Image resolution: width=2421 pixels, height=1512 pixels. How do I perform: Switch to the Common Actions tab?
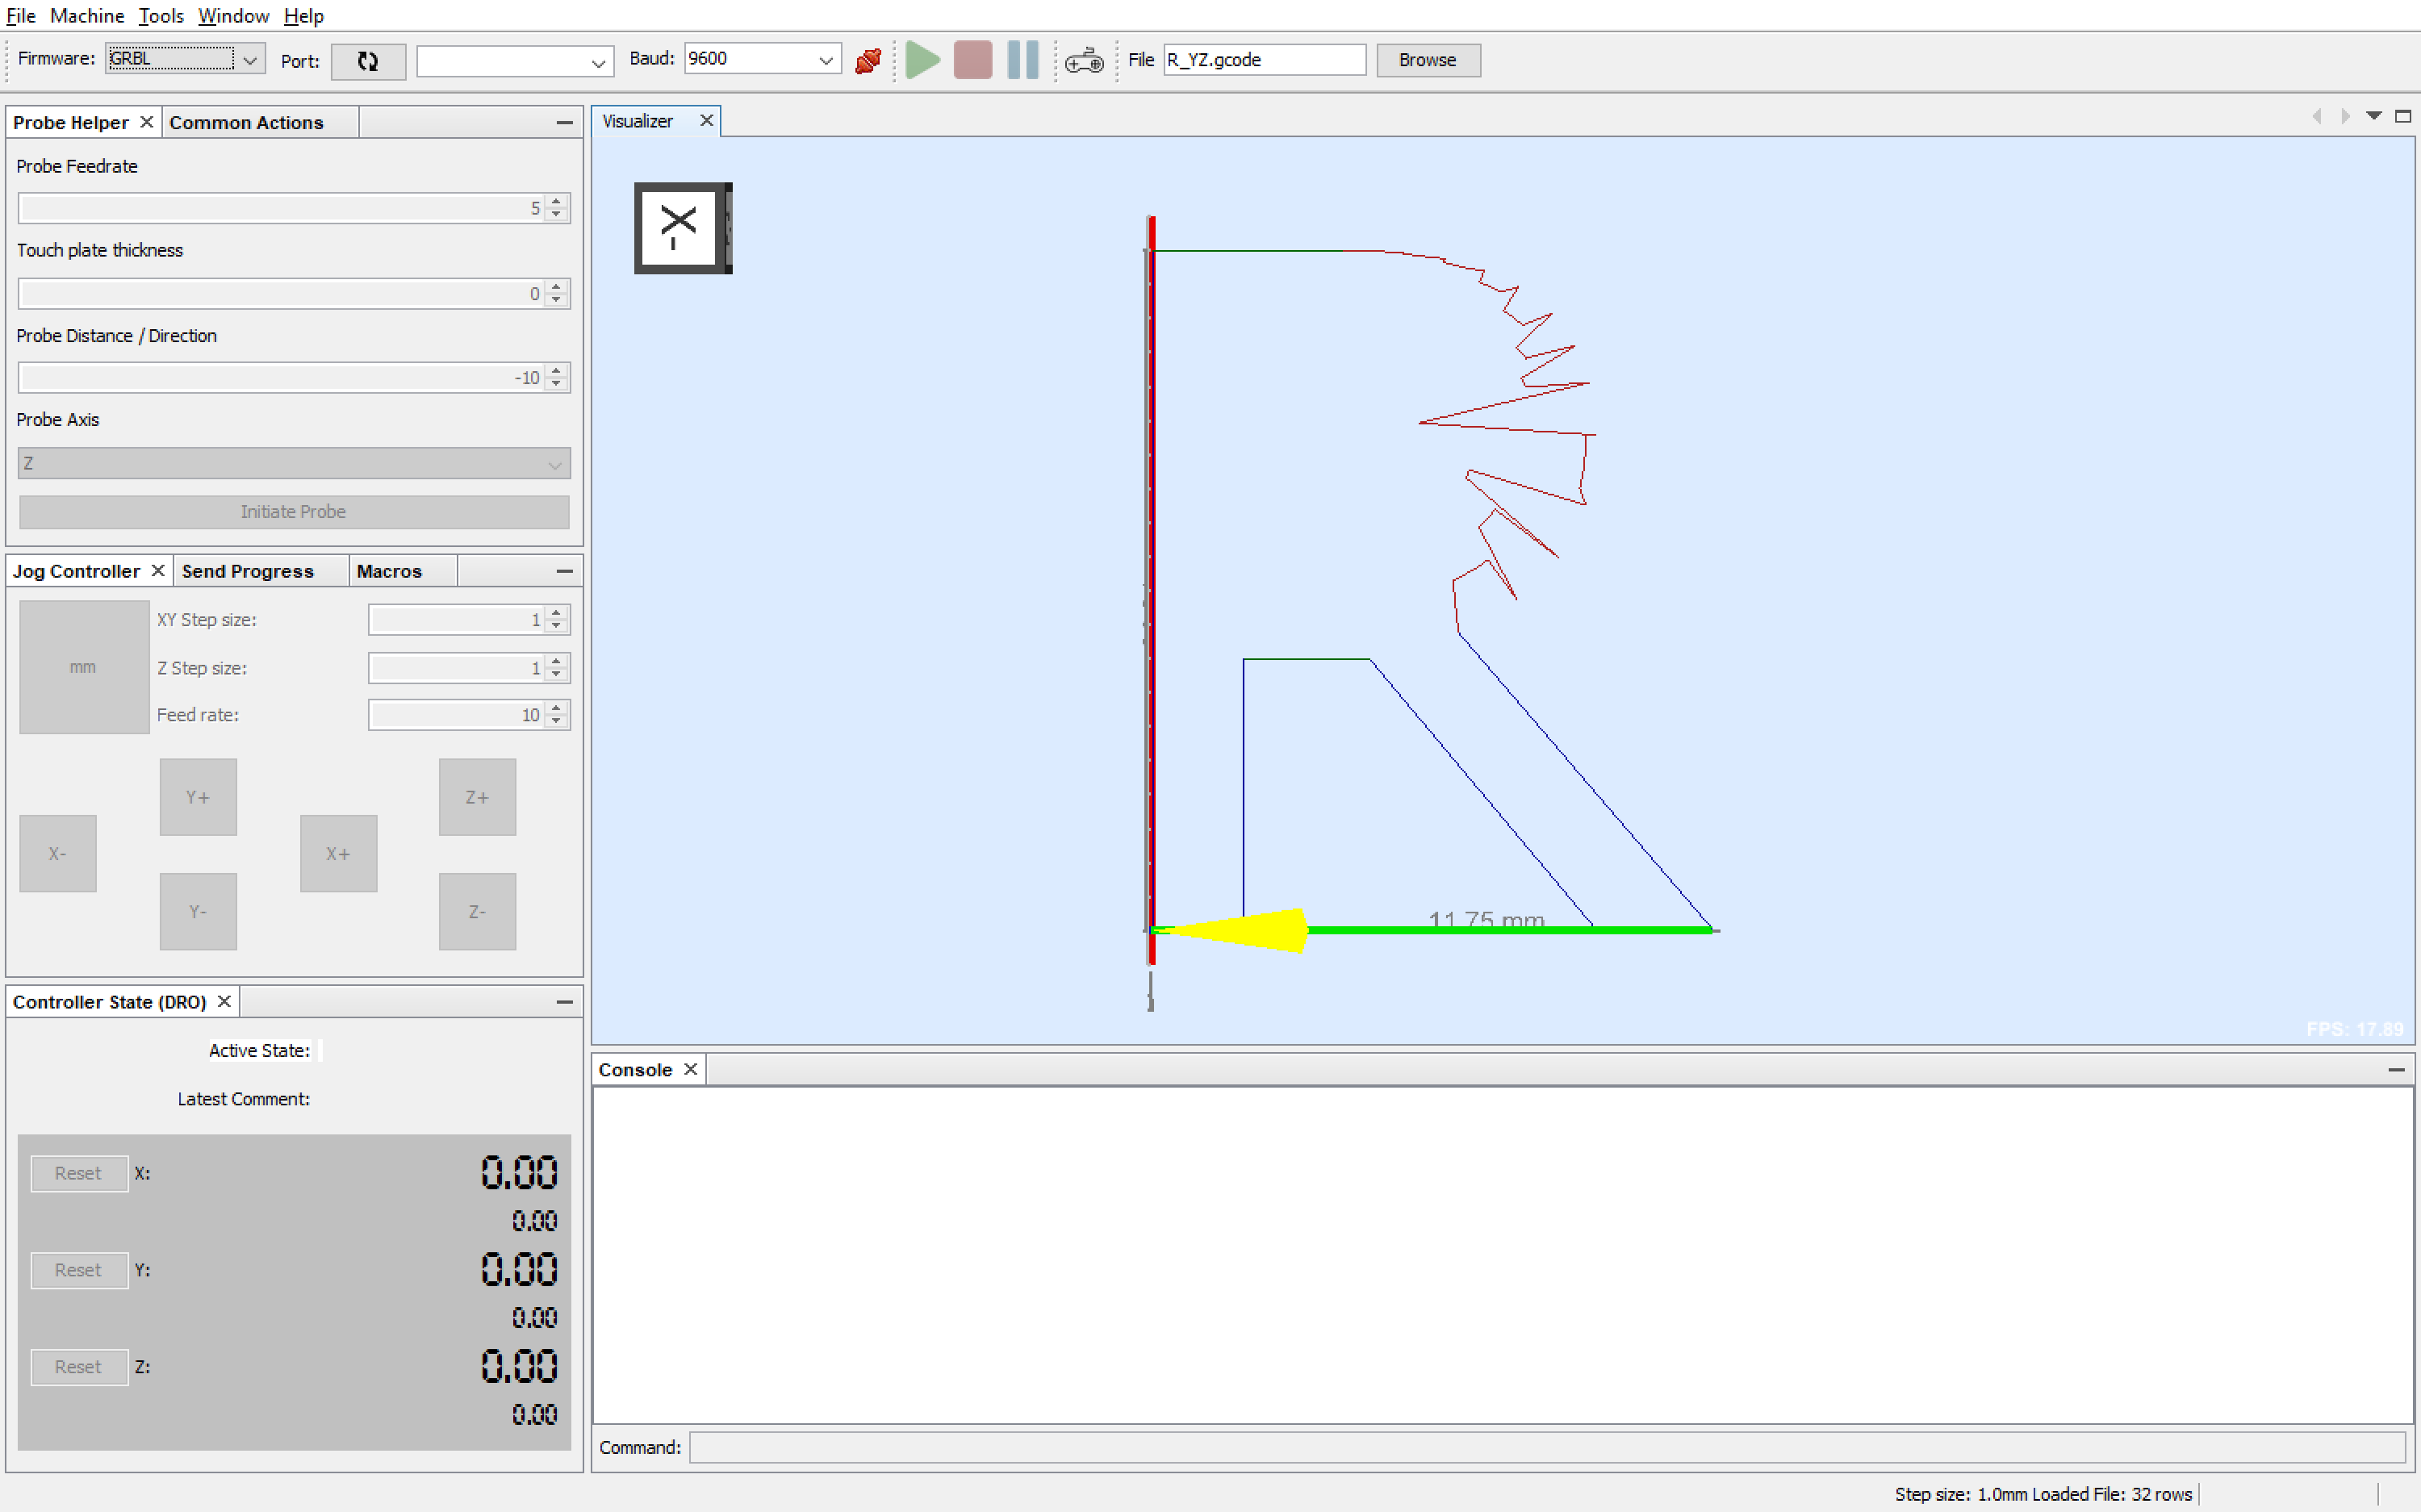coord(247,122)
